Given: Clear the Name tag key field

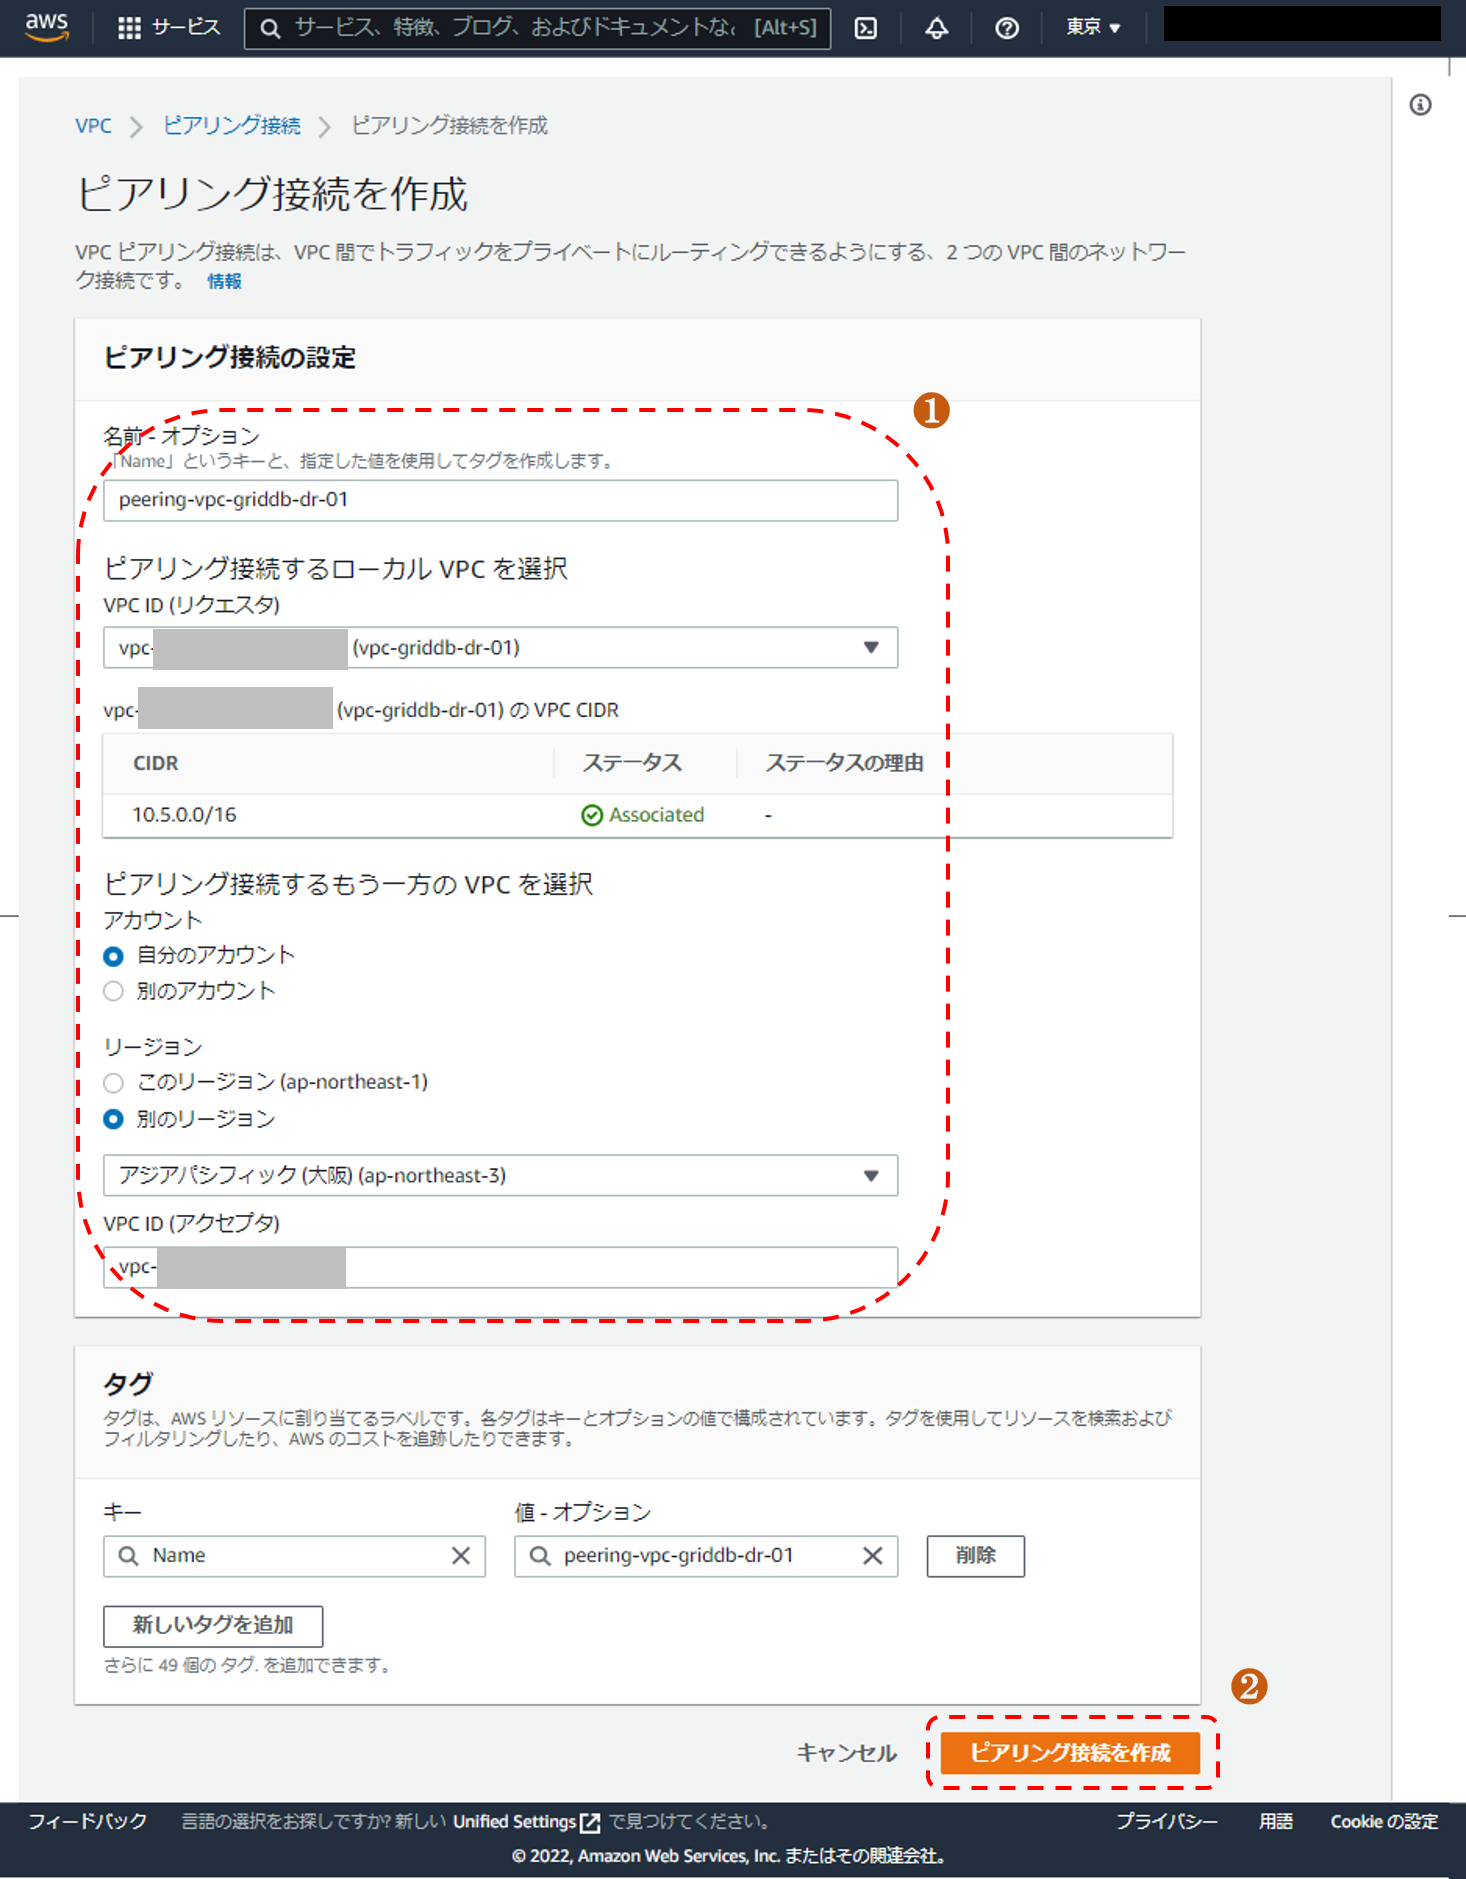Looking at the screenshot, I should click(460, 1556).
